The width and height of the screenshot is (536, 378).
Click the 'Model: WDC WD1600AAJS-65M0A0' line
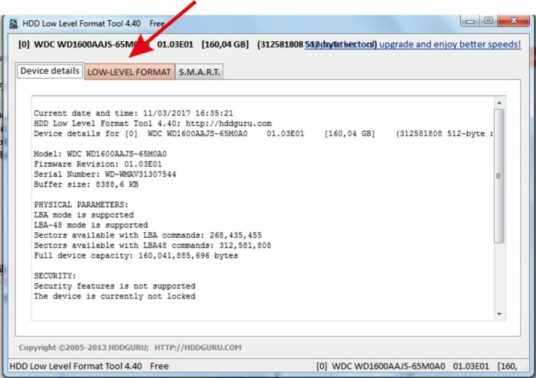[100, 154]
